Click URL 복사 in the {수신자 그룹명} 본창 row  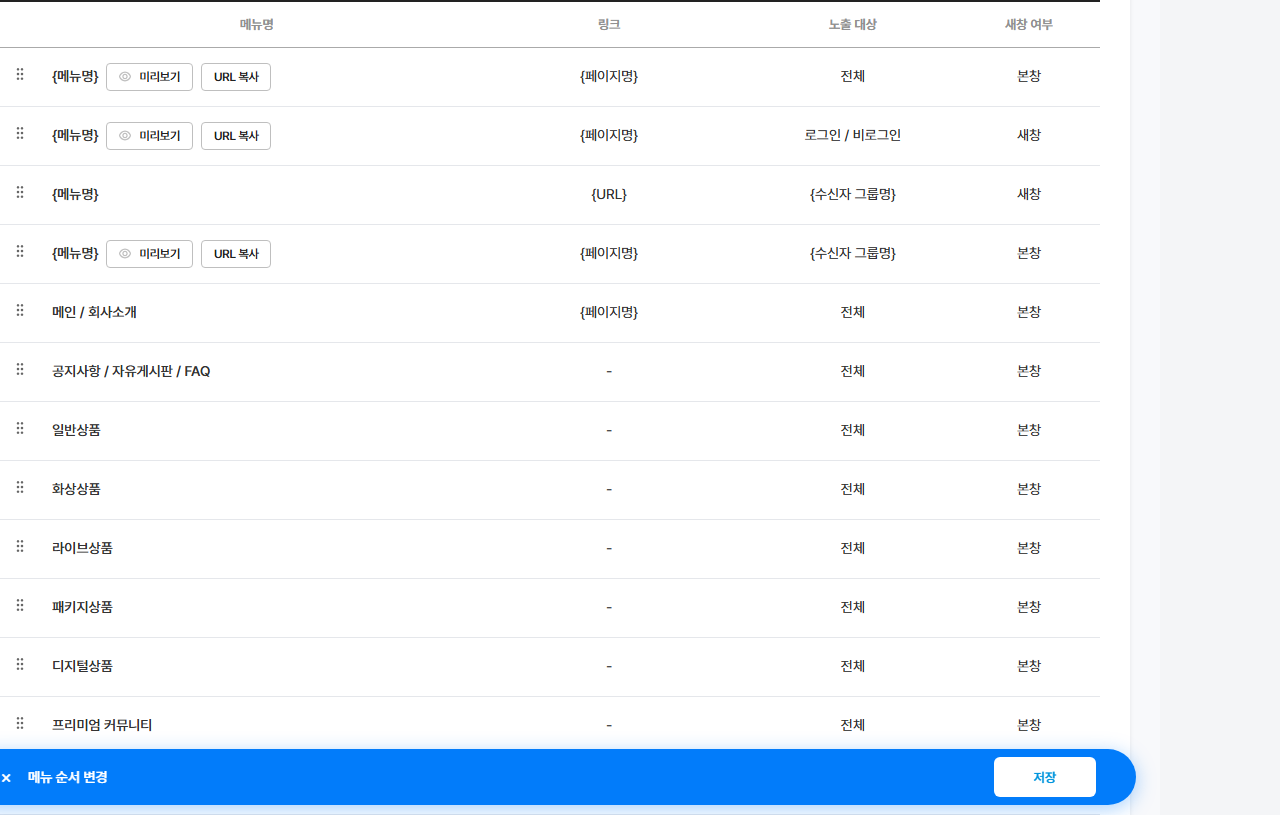tap(236, 254)
